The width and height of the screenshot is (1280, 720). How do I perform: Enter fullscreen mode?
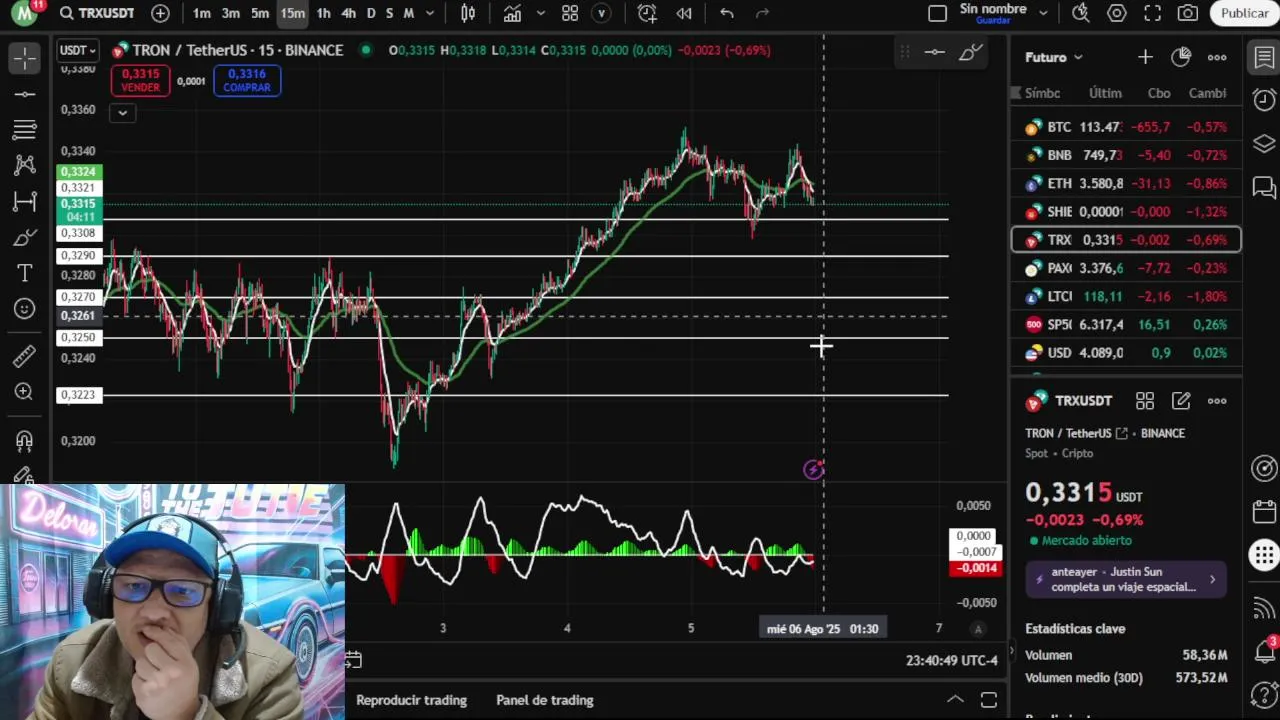[1153, 13]
